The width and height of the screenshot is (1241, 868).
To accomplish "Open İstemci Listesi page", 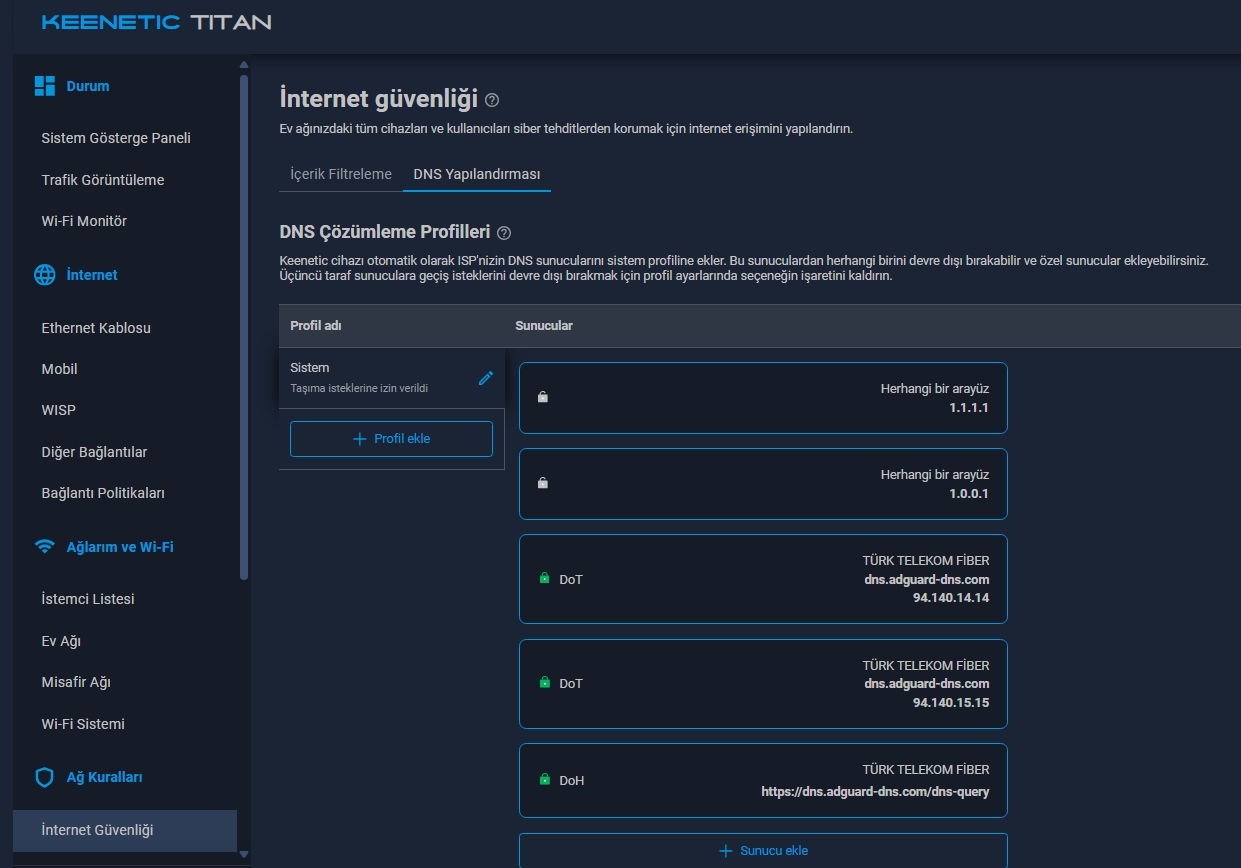I will [x=88, y=599].
